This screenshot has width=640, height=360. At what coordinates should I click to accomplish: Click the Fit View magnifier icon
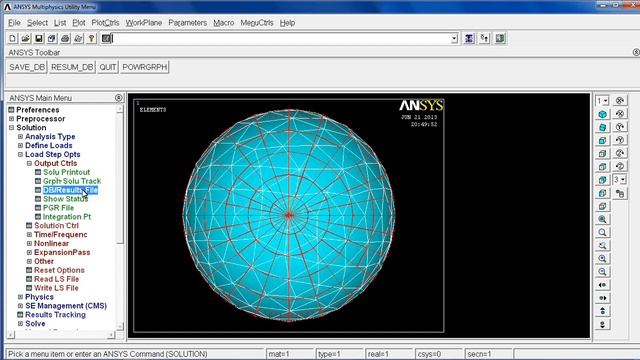602,219
